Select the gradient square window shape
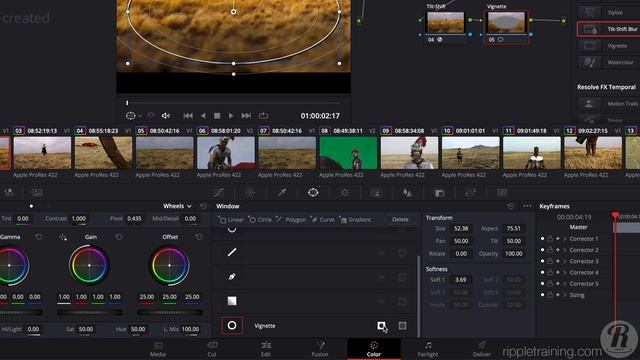Screen dimensions: 640x360 (232, 301)
